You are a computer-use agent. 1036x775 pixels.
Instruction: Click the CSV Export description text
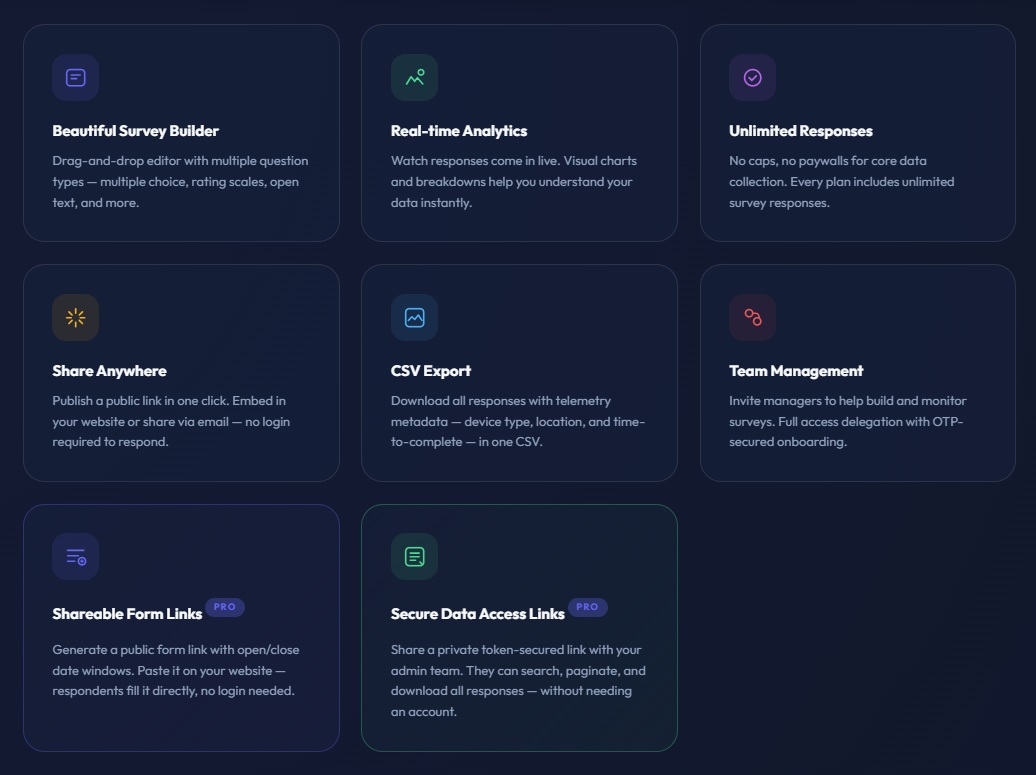tap(518, 421)
